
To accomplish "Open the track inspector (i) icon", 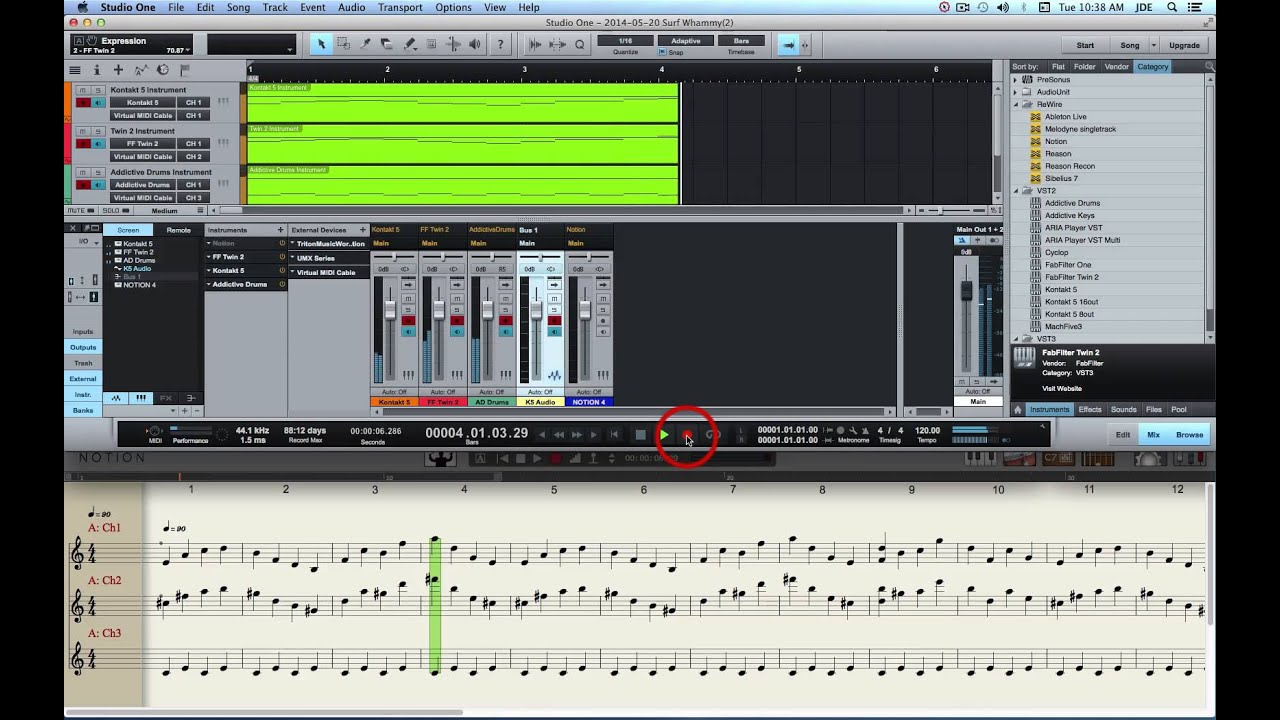I will [x=97, y=70].
